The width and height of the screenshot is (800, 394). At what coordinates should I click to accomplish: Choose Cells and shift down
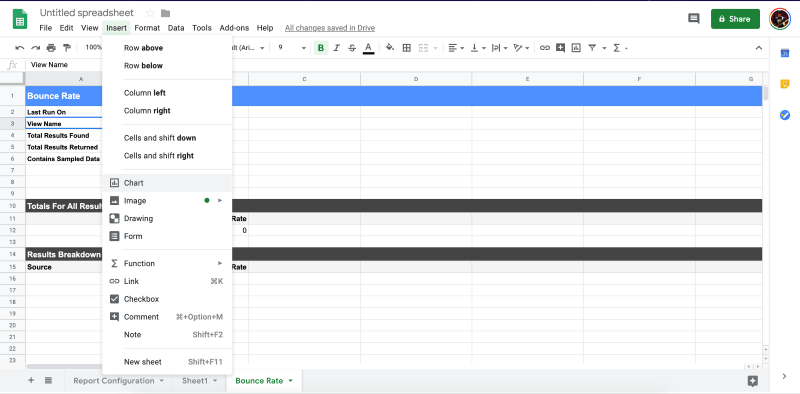point(167,138)
